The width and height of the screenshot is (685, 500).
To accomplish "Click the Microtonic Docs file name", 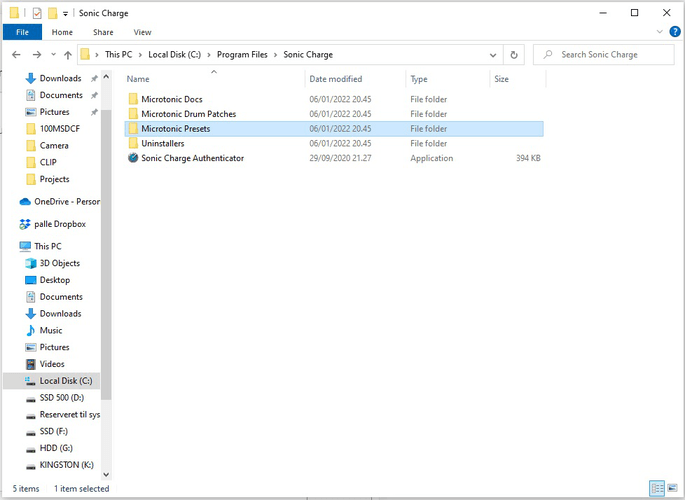I will pyautogui.click(x=172, y=99).
